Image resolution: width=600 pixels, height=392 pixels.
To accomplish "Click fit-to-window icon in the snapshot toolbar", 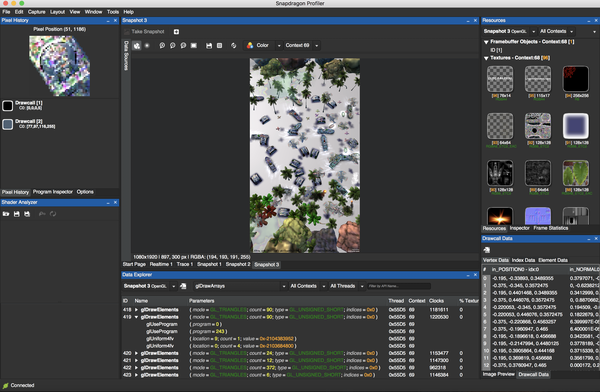I will point(194,46).
